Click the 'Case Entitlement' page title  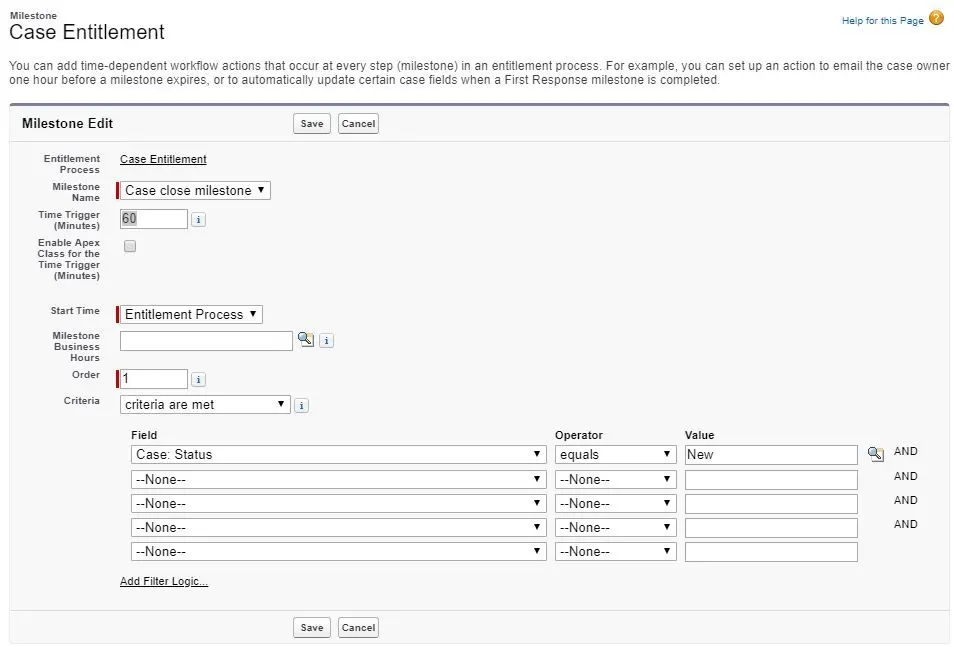[87, 32]
